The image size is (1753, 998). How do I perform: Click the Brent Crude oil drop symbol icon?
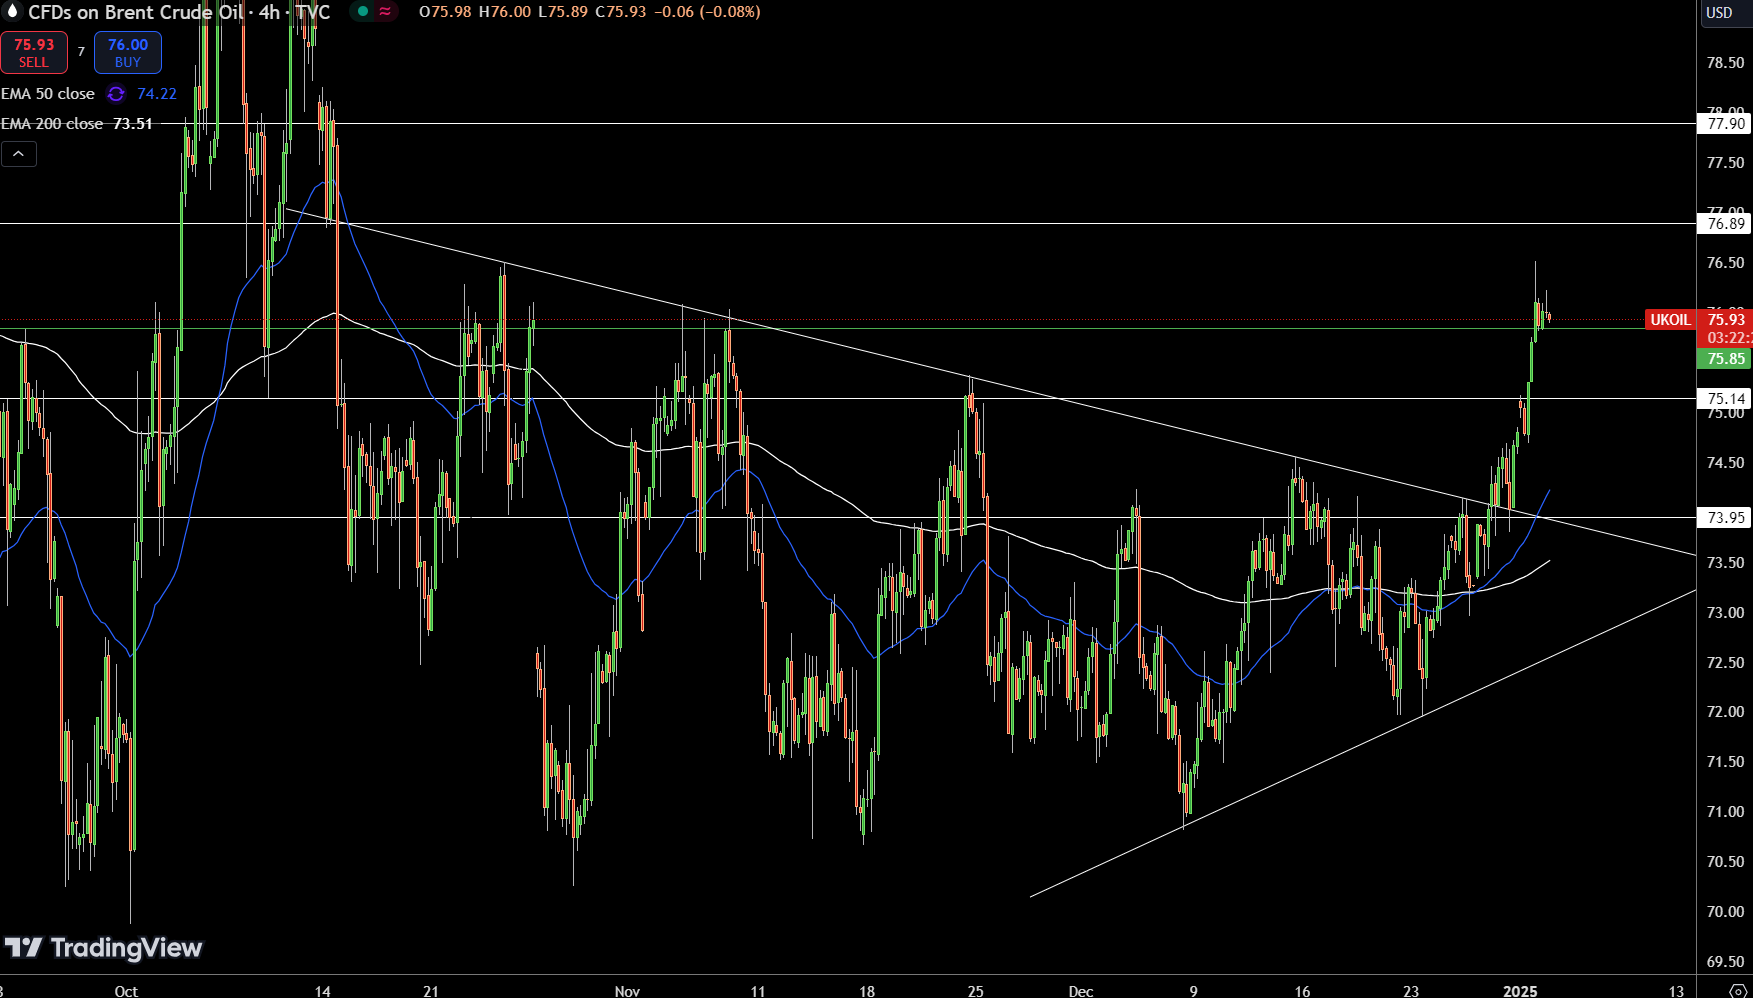(x=12, y=12)
